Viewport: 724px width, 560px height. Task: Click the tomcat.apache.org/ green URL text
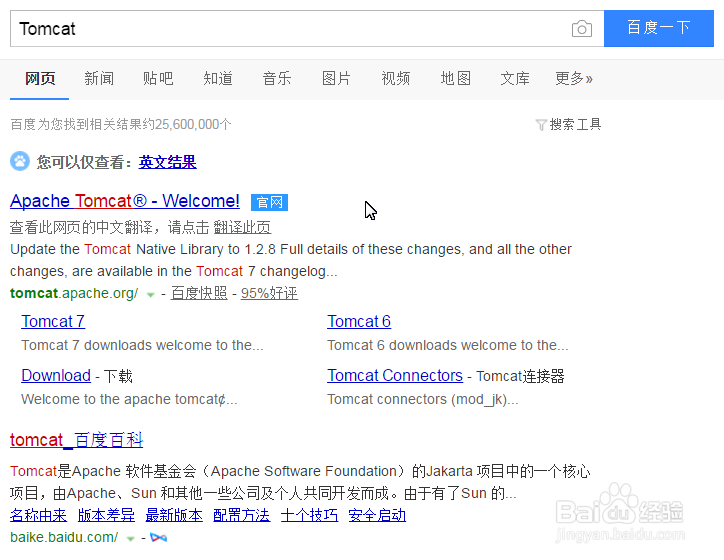click(74, 293)
